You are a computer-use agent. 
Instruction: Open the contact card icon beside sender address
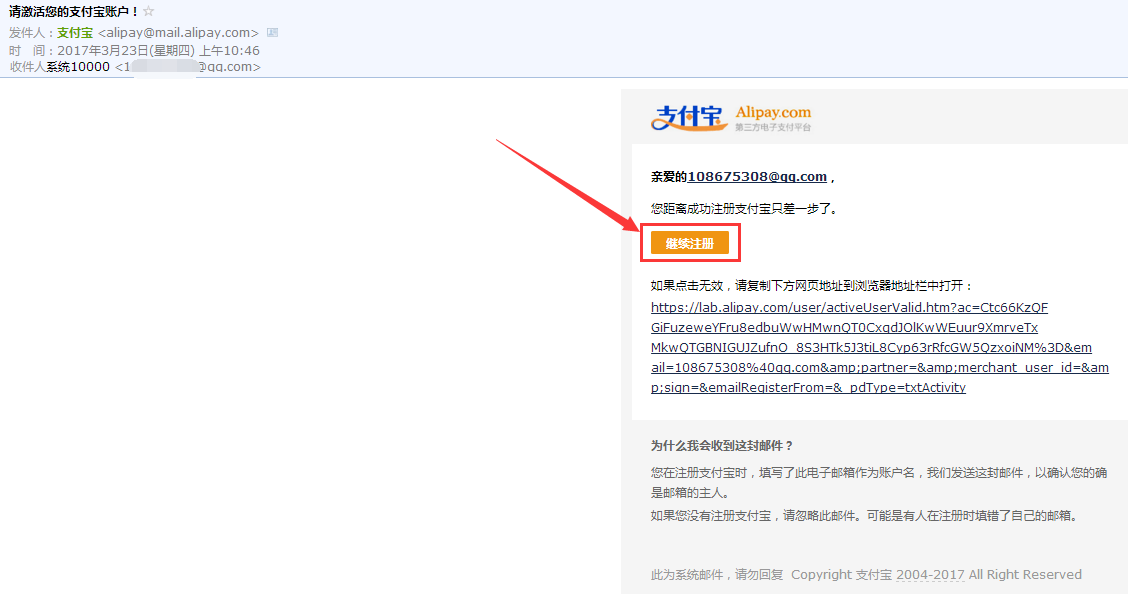[272, 33]
